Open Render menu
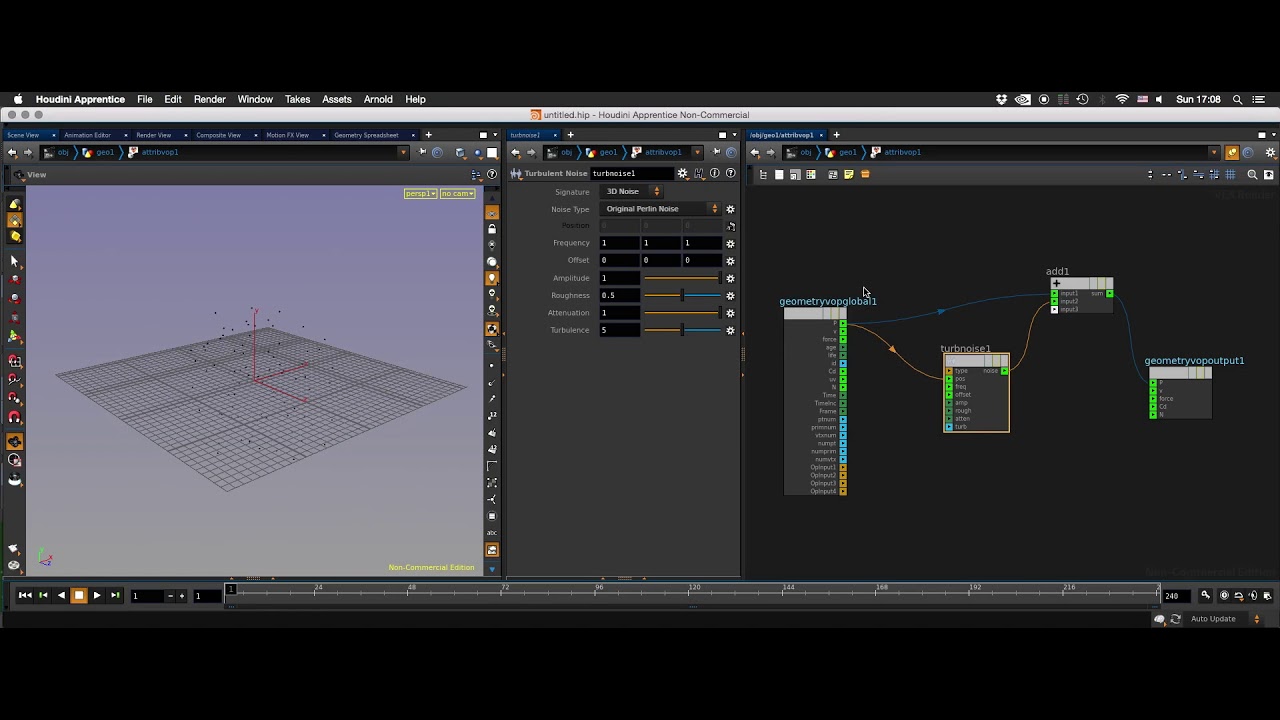 tap(210, 99)
